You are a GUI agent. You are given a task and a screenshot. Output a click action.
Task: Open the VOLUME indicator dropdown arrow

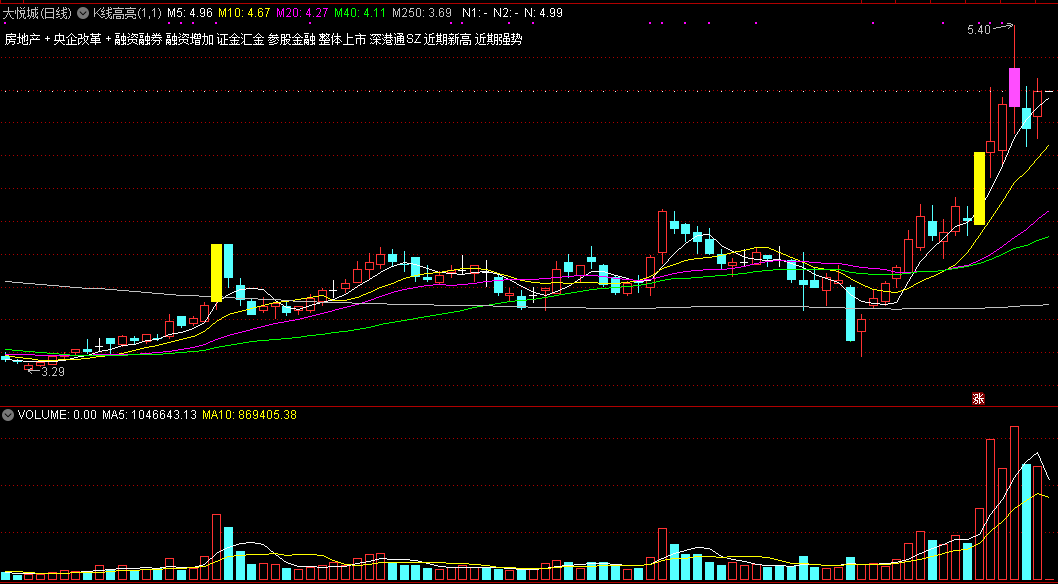click(x=9, y=415)
